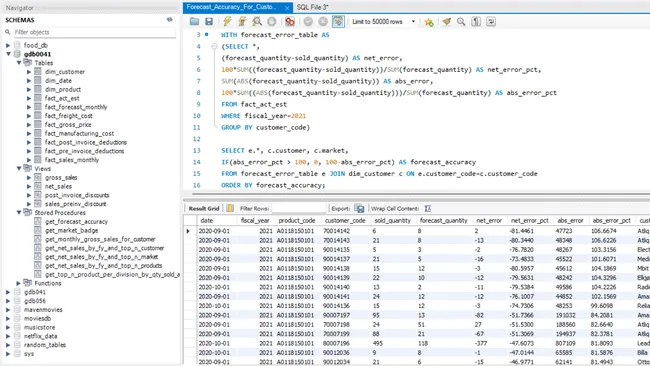Toggle the auto-commit mode button
650x366 pixels.
(338, 22)
